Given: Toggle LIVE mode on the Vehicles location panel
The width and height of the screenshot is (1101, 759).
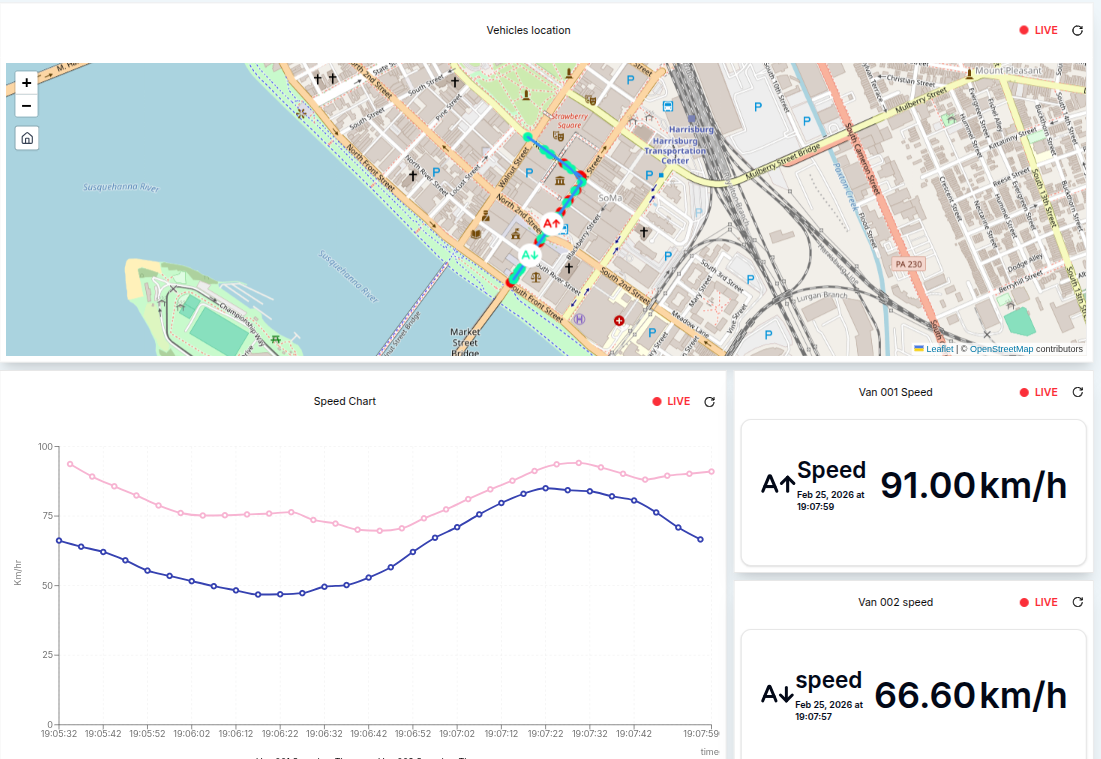Looking at the screenshot, I should coord(1038,30).
